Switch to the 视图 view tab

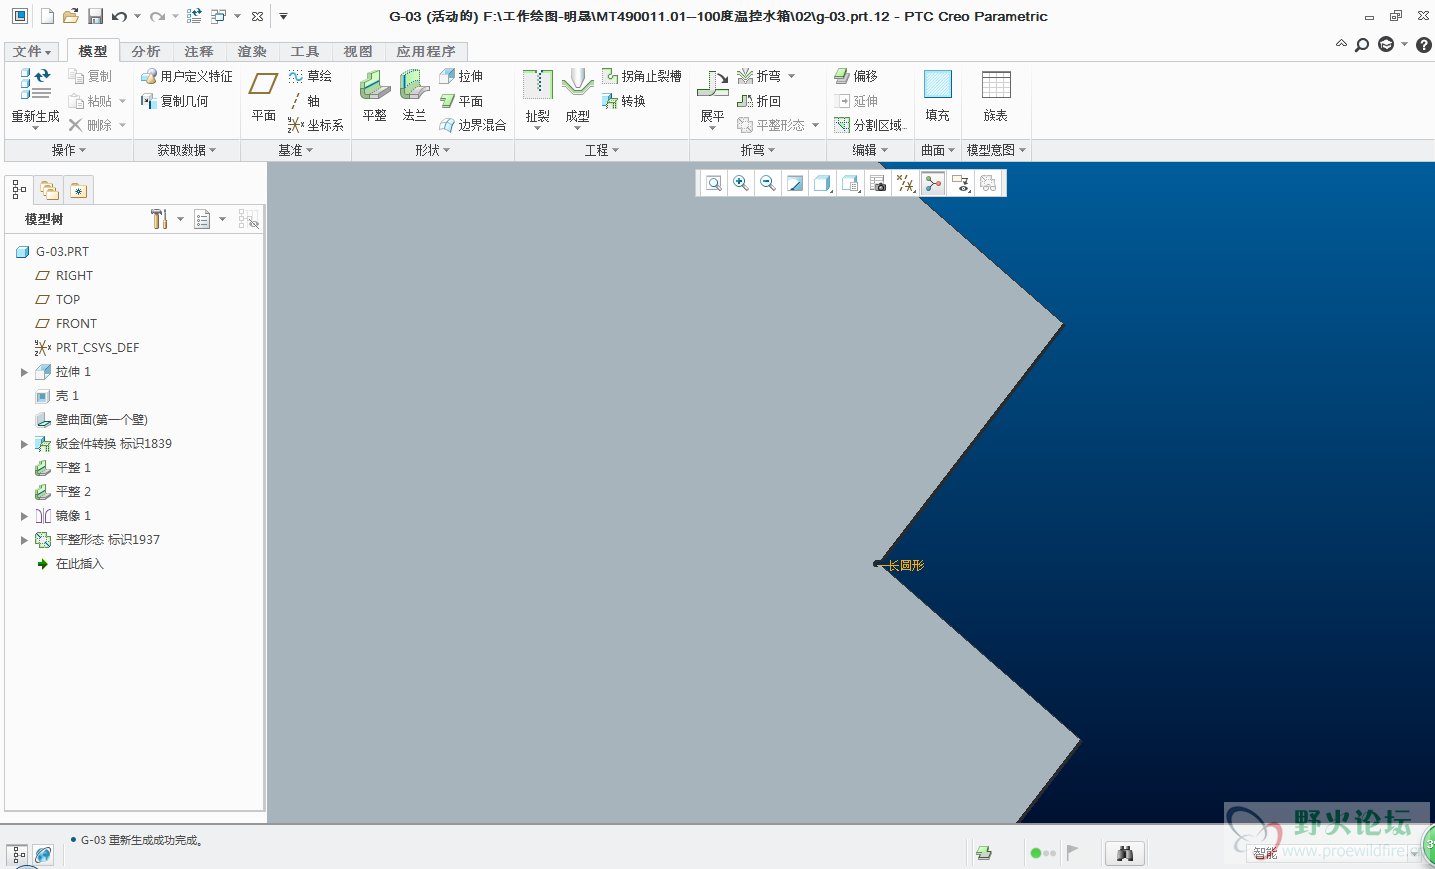[x=358, y=51]
